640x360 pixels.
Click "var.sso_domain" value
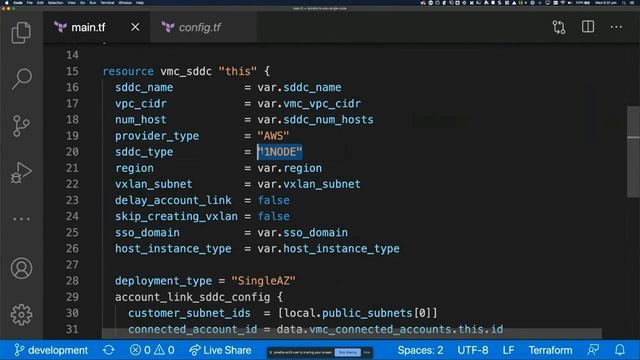[x=302, y=232]
